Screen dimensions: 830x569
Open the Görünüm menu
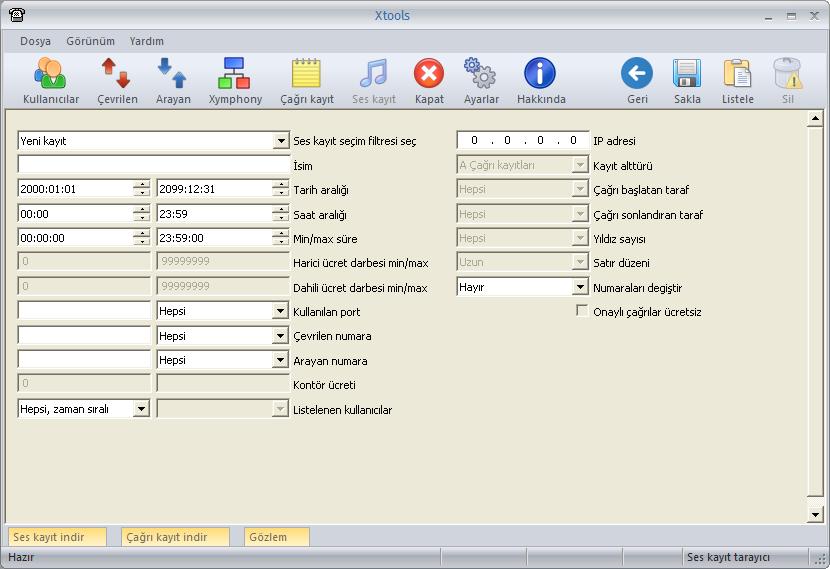coord(90,41)
